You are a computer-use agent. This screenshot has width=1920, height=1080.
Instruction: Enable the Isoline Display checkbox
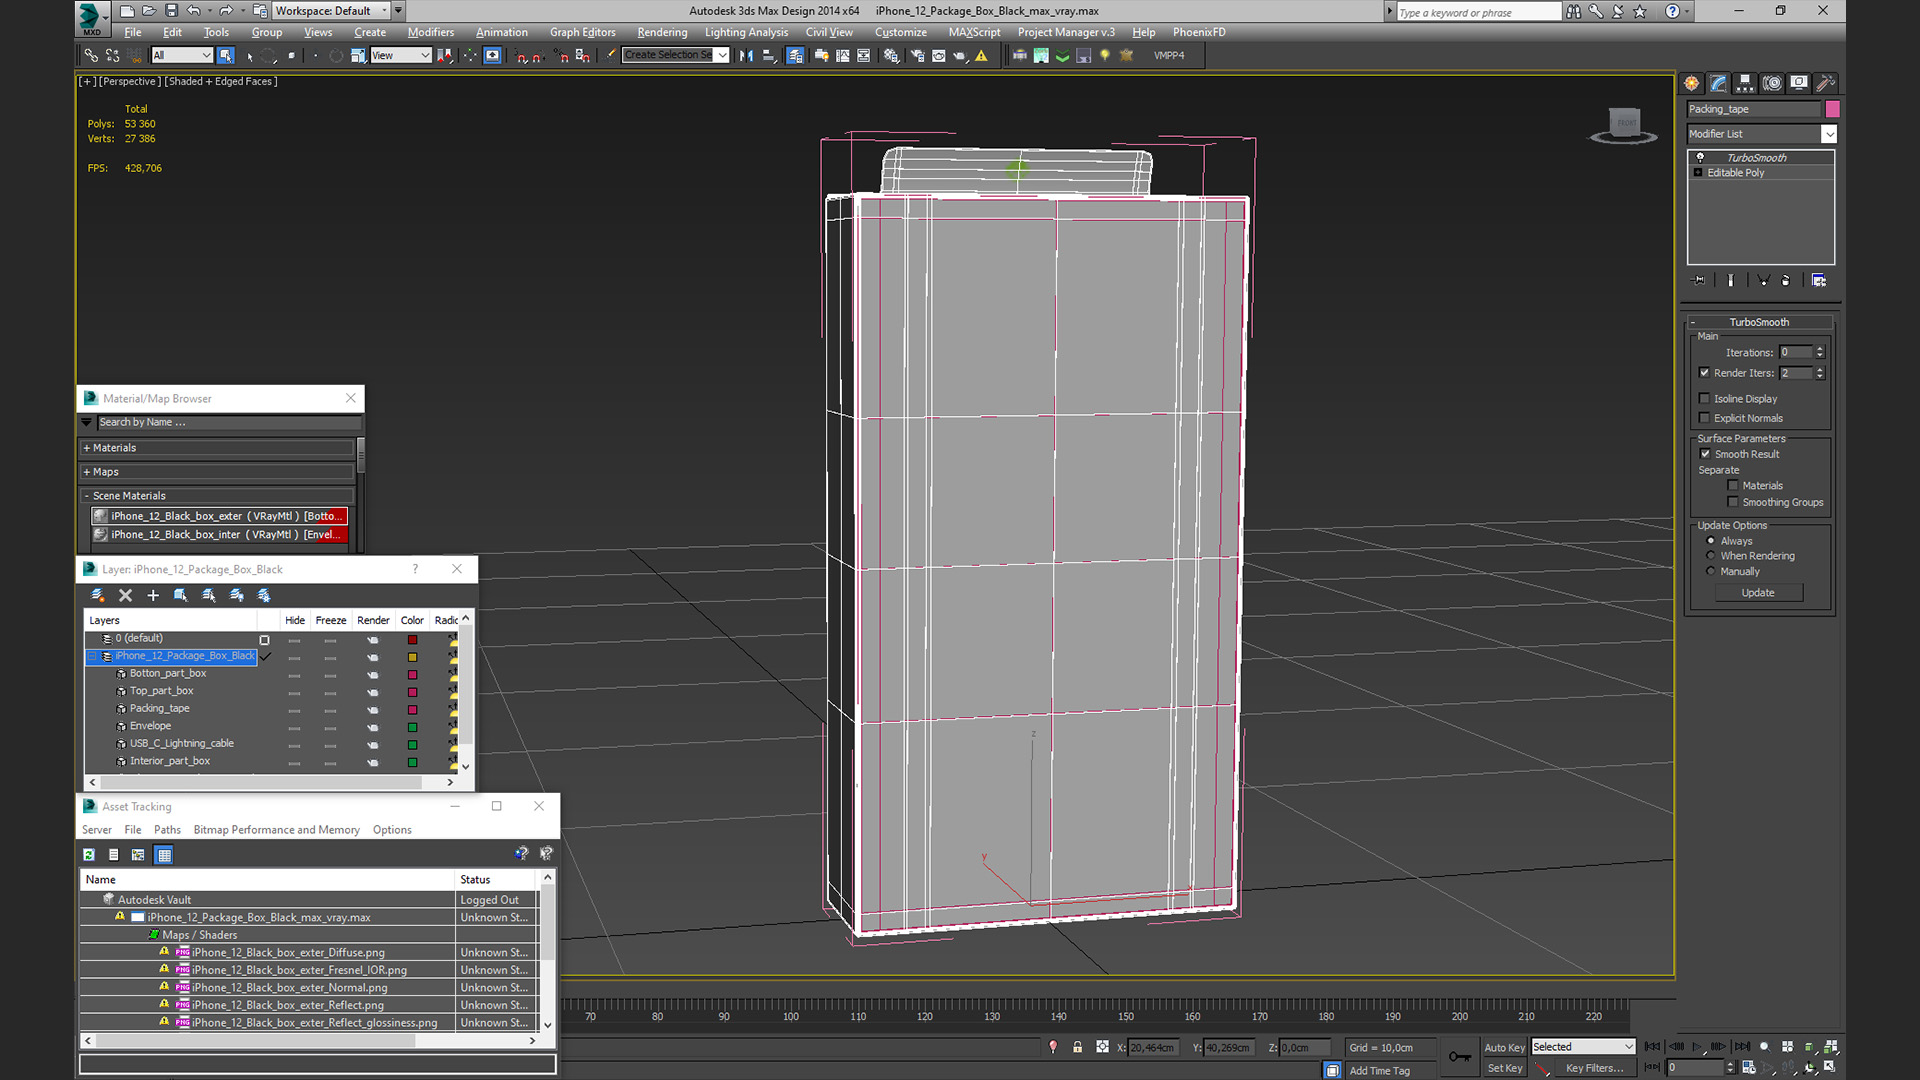1705,399
